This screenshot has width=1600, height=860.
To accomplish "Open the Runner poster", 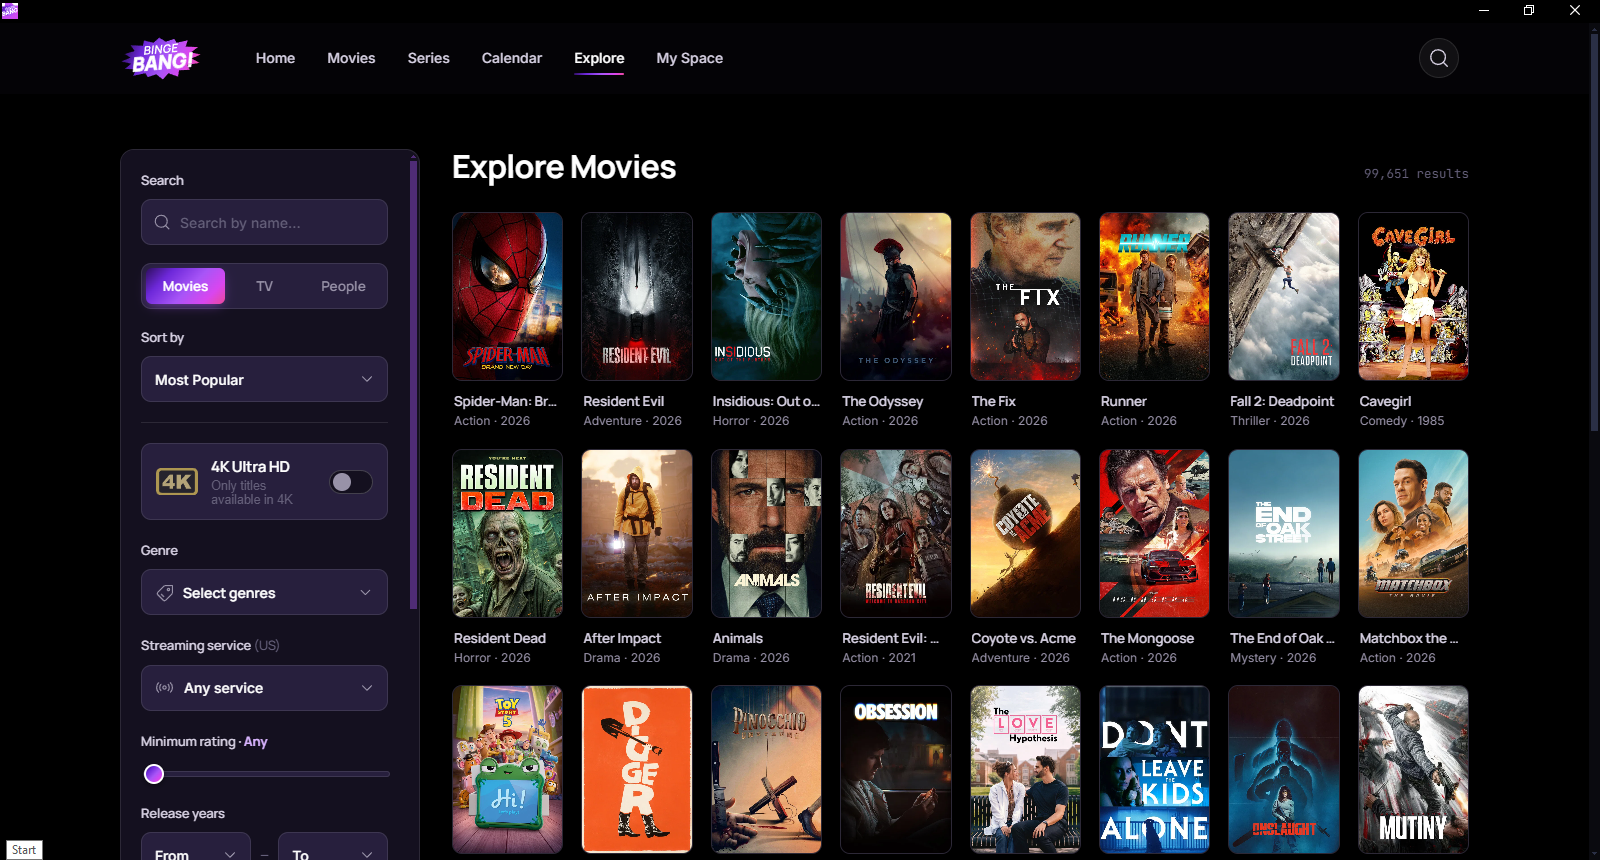I will click(x=1154, y=296).
